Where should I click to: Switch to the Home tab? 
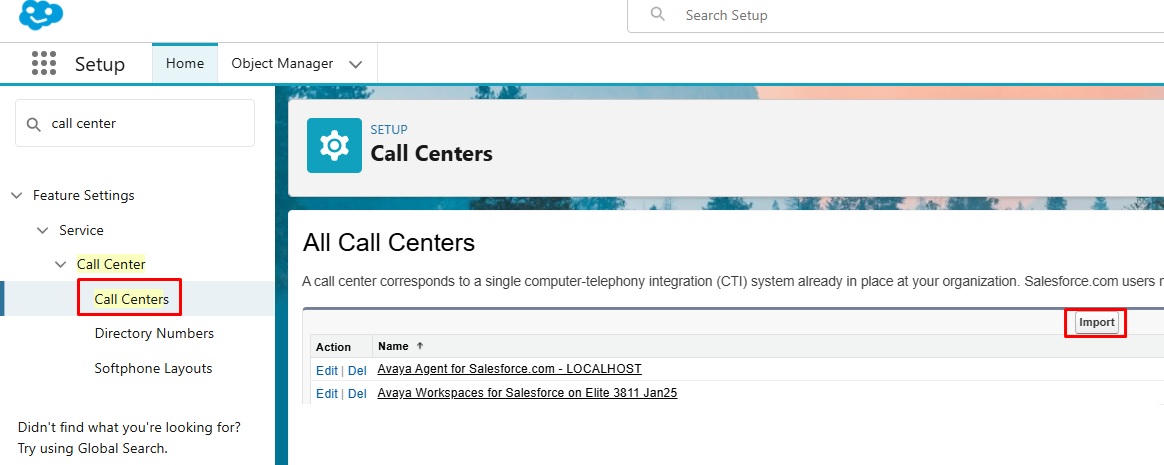[185, 63]
